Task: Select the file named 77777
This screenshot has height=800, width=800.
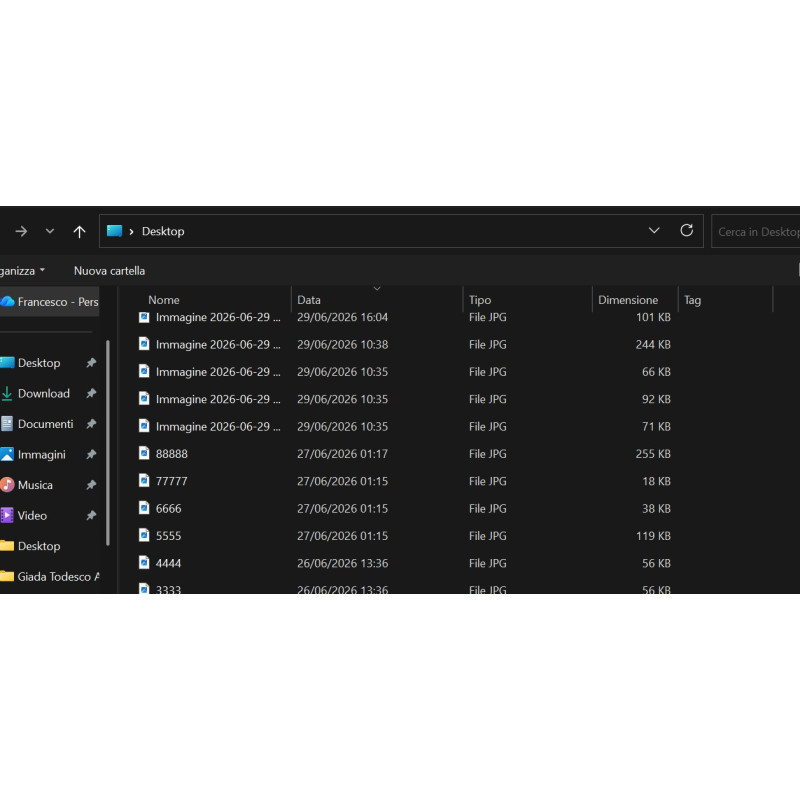Action: 405,481
